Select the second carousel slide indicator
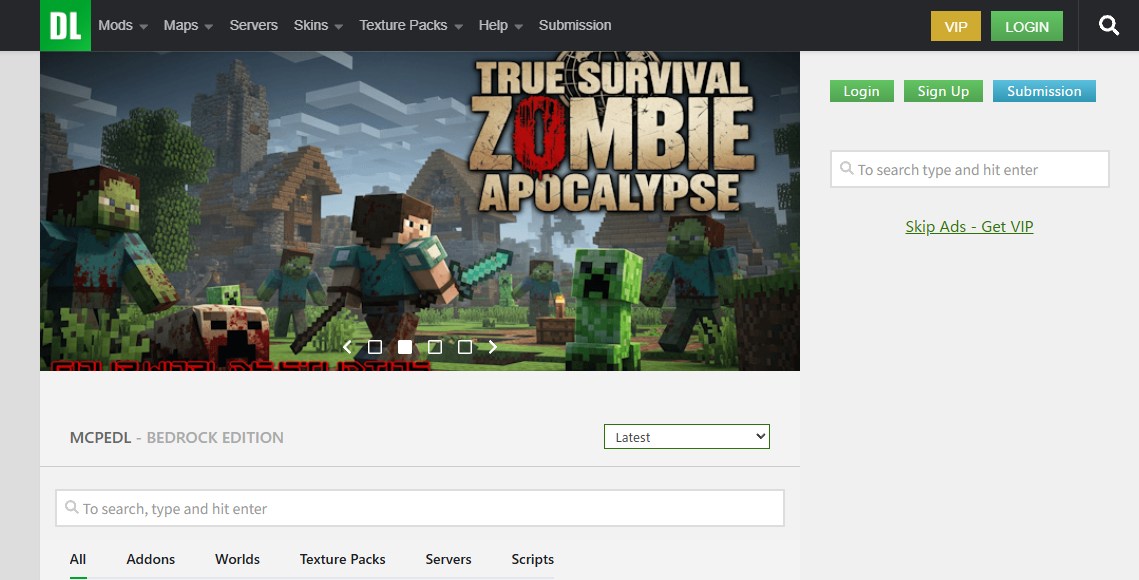This screenshot has width=1139, height=580. point(405,347)
